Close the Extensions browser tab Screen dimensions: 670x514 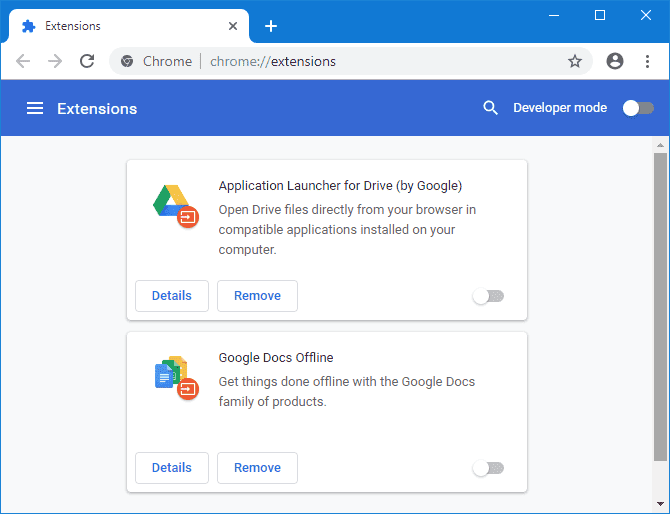pos(233,26)
